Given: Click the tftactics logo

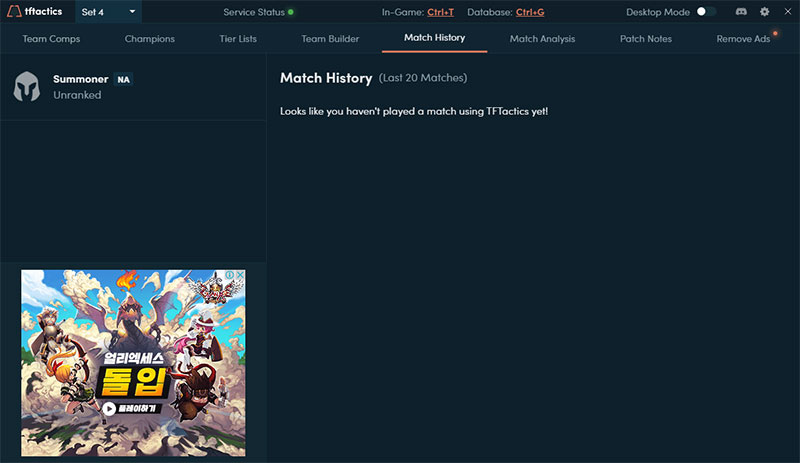Looking at the screenshot, I should tap(34, 11).
